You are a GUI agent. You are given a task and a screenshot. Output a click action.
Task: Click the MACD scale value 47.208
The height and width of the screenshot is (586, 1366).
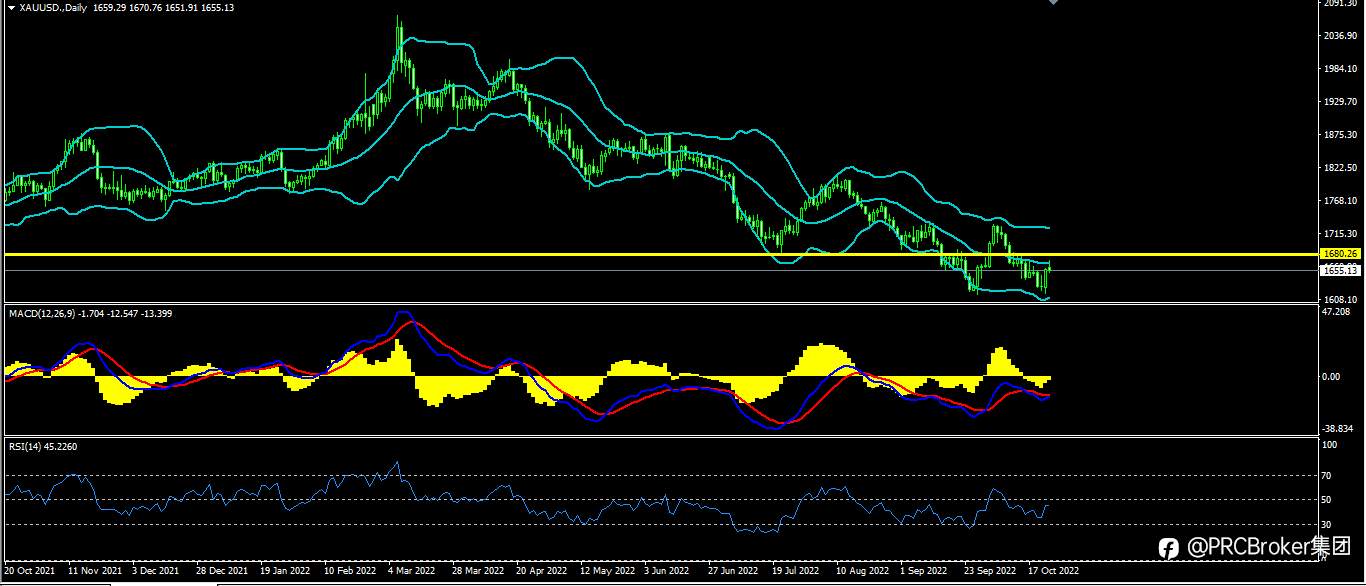[x=1336, y=312]
